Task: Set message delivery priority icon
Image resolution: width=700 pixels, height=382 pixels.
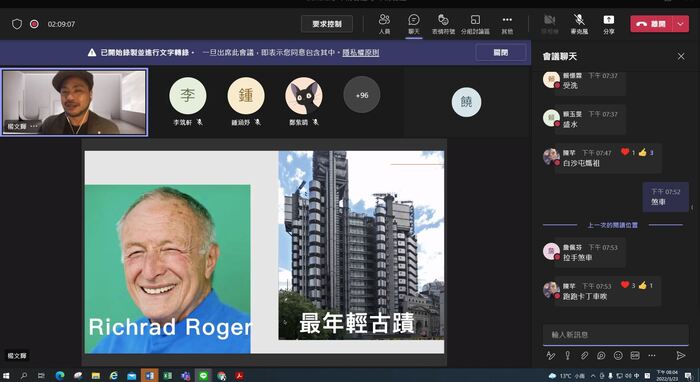Action: coord(567,355)
